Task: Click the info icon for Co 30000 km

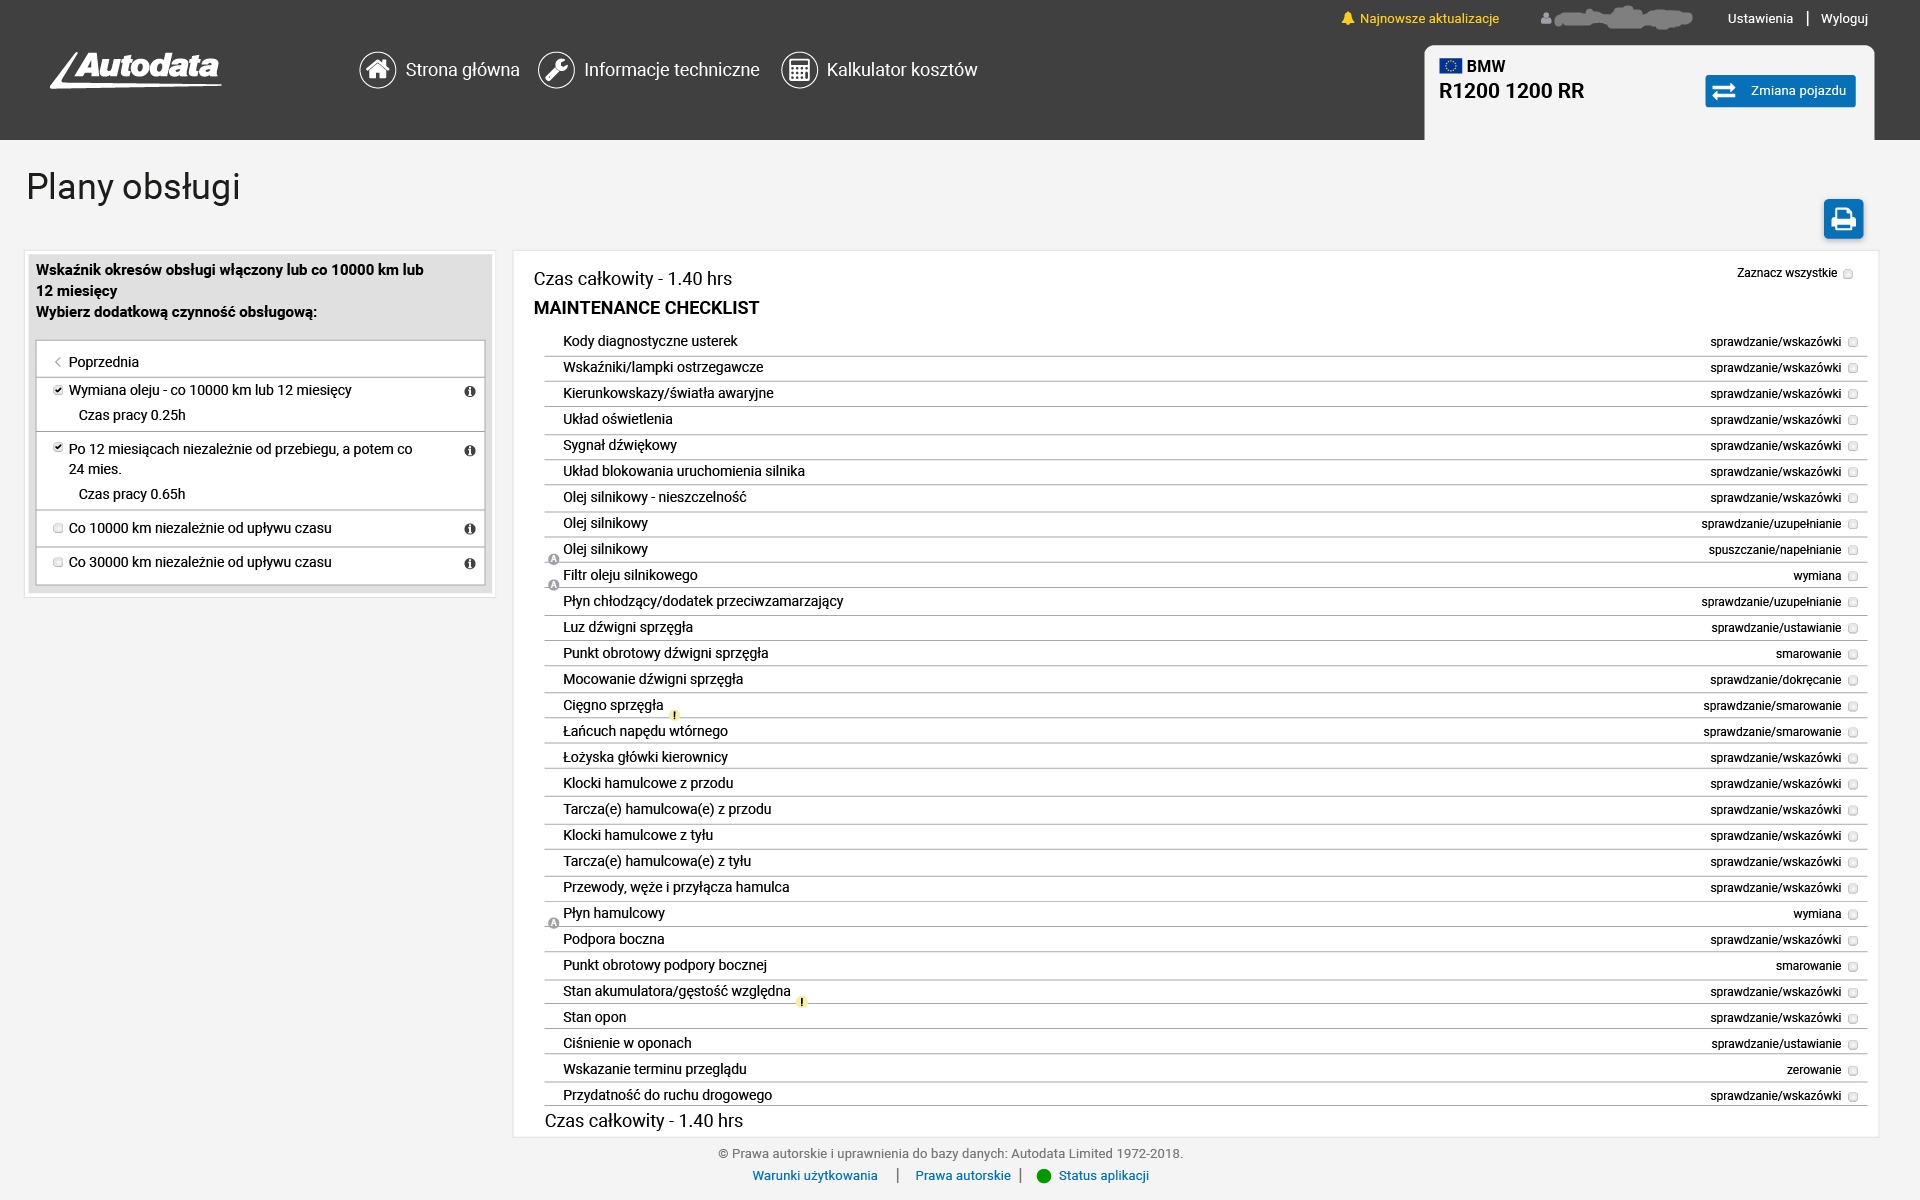Action: (x=470, y=564)
